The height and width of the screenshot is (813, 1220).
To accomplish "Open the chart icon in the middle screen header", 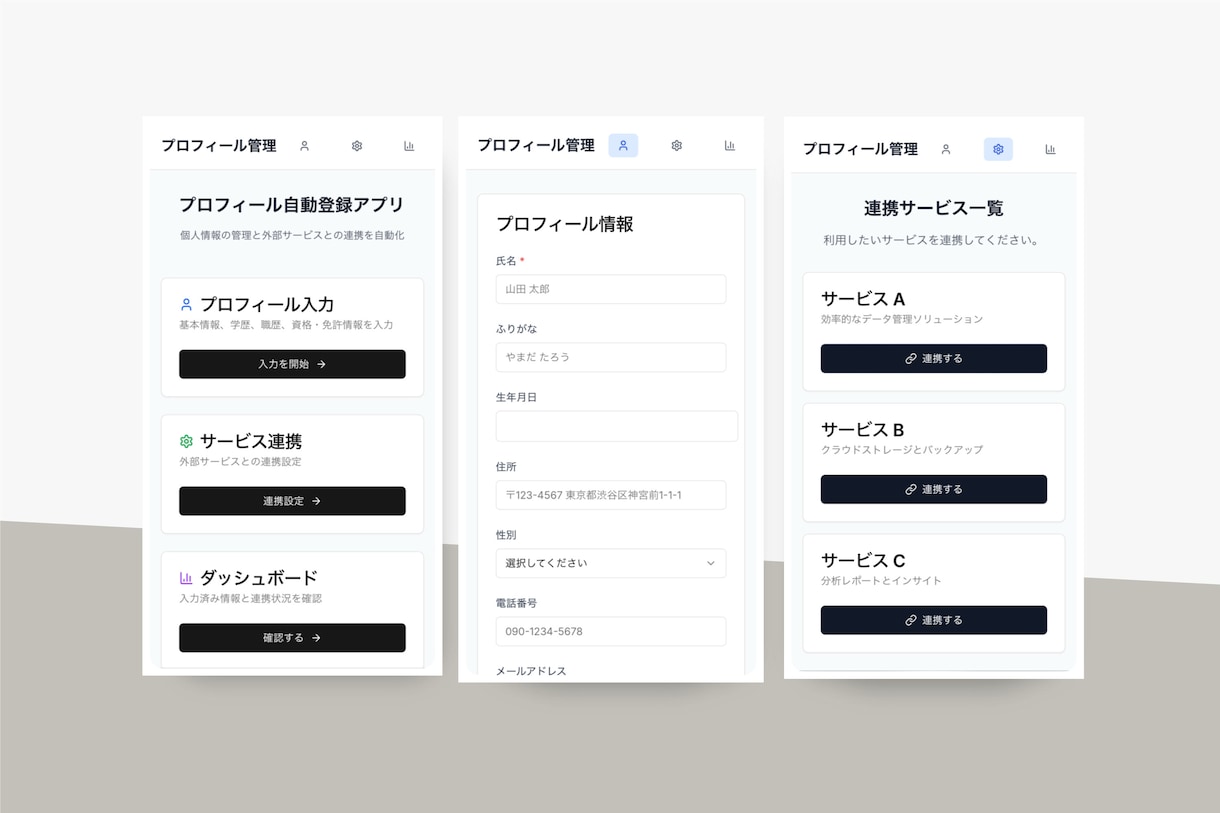I will [730, 145].
